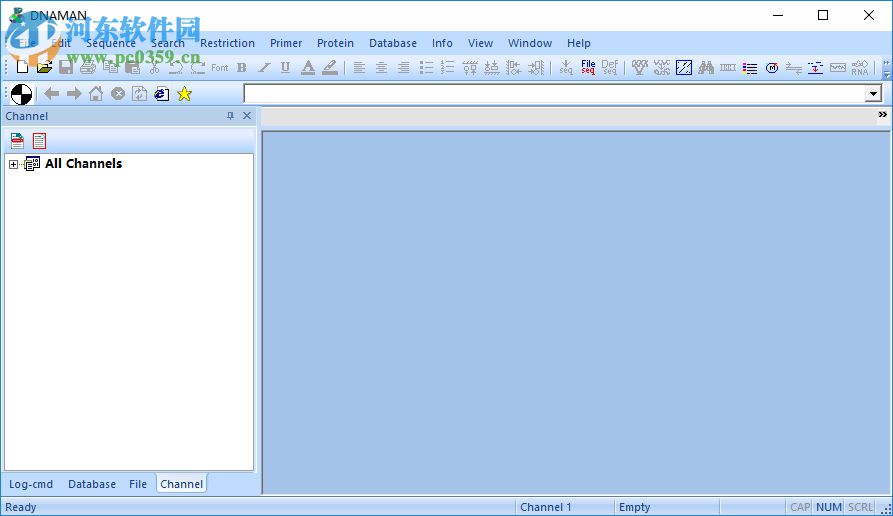Select the Channel tab at bottom
Image resolution: width=893 pixels, height=516 pixels.
coord(181,484)
